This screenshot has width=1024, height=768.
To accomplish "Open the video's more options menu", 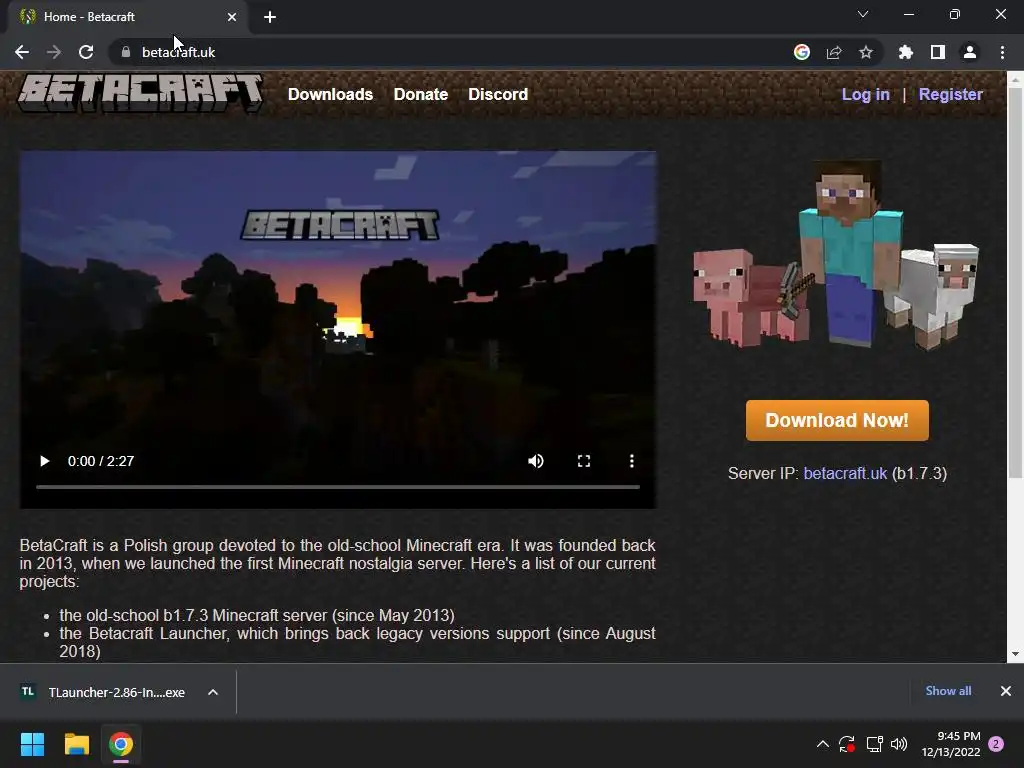I will click(632, 461).
